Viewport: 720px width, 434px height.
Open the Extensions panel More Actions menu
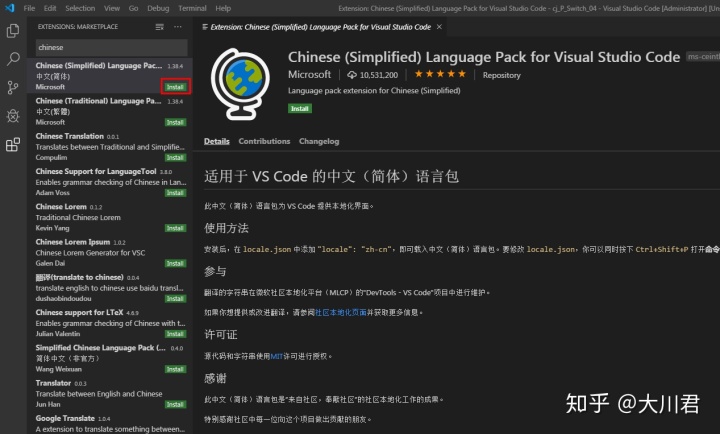click(178, 27)
